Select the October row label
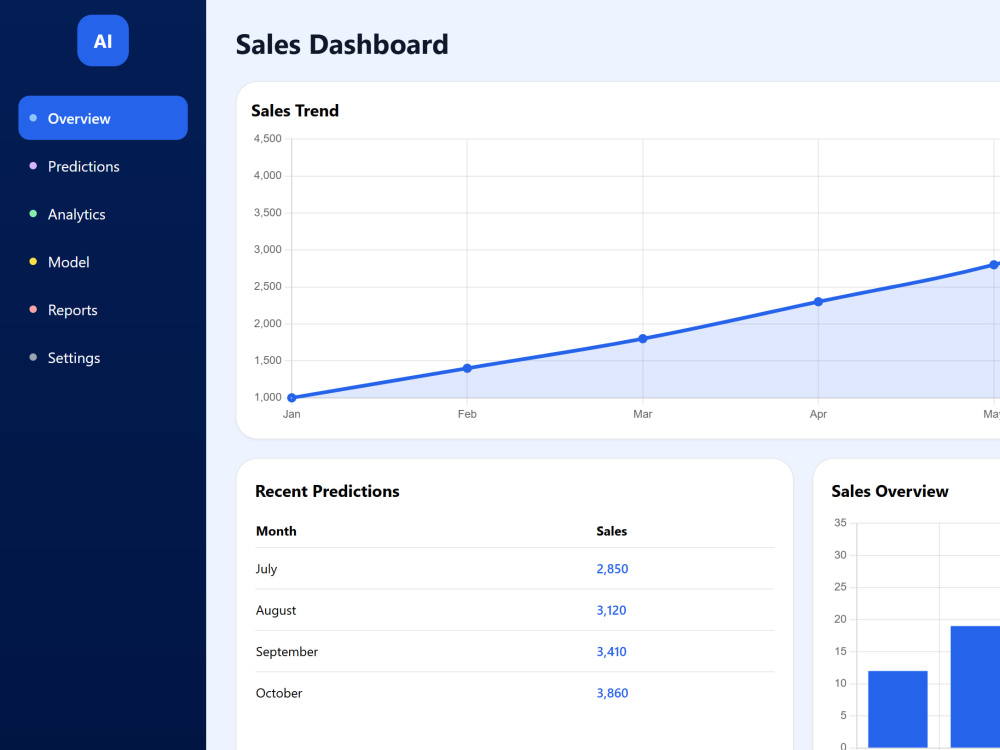Screen dimensions: 1000x750 pyautogui.click(x=279, y=693)
